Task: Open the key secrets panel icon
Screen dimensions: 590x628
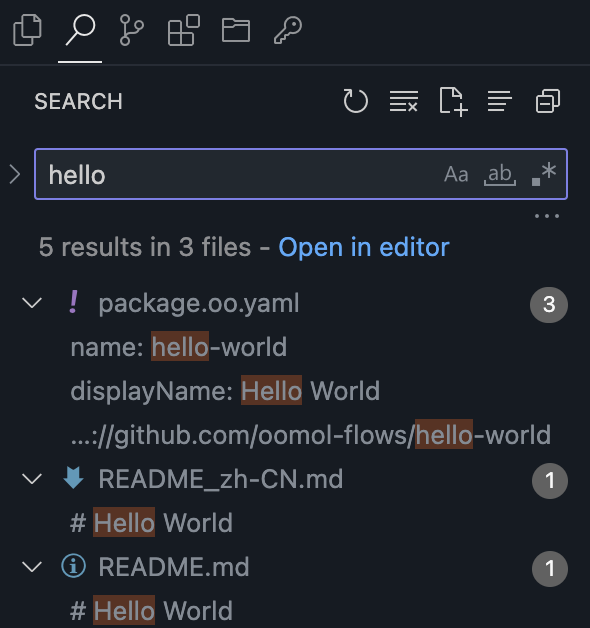Action: [288, 30]
